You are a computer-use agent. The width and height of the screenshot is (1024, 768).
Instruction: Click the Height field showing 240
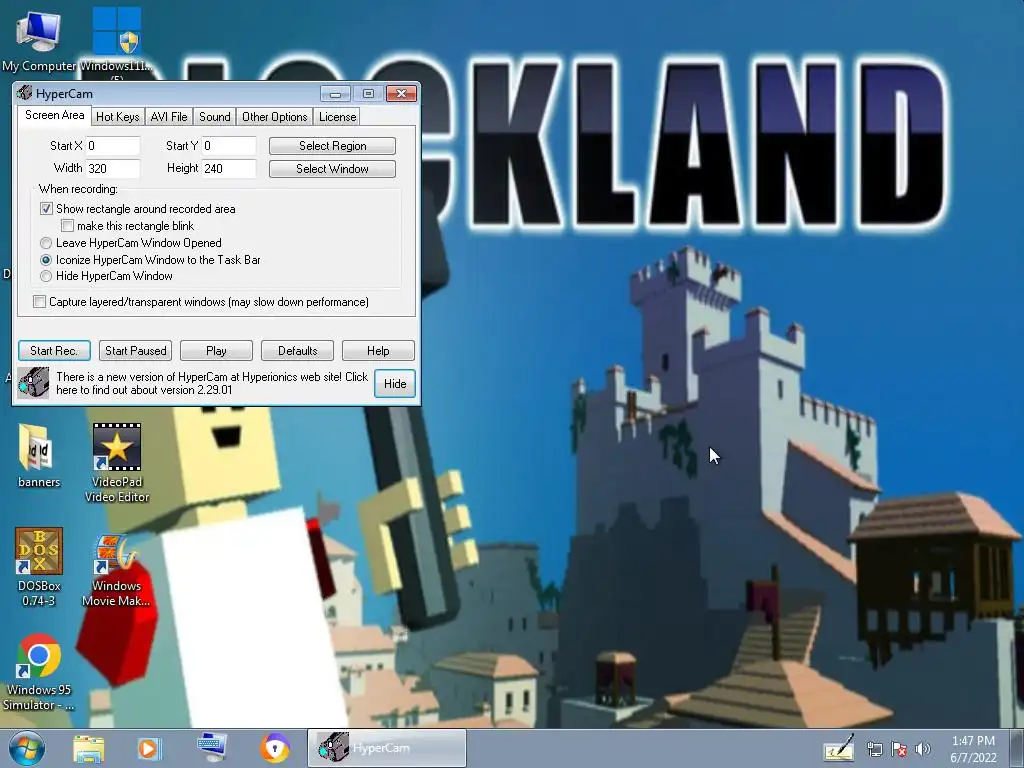[x=229, y=168]
